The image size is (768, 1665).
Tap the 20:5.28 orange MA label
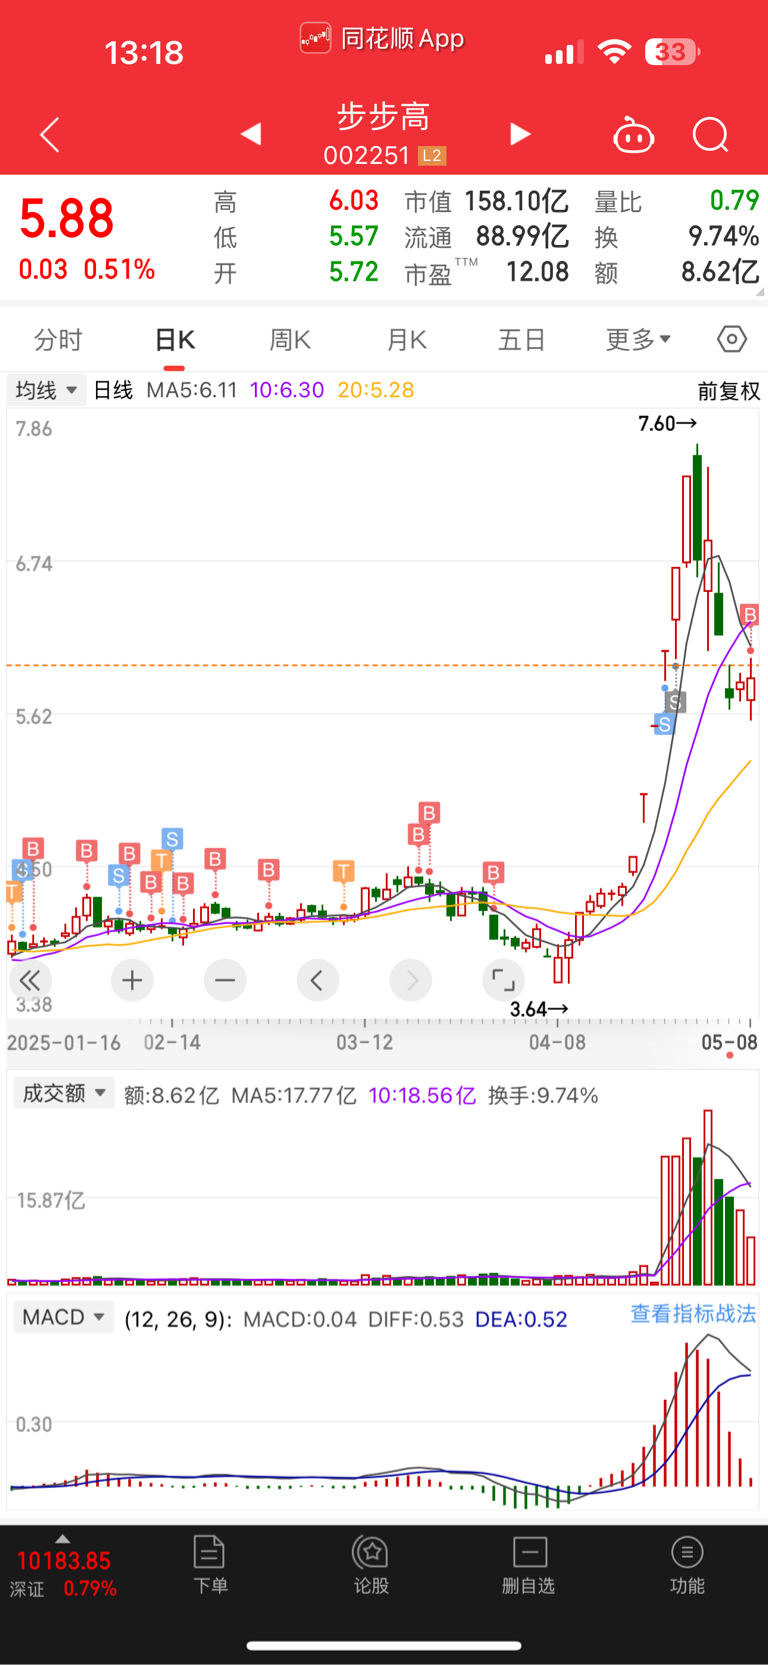[x=376, y=390]
